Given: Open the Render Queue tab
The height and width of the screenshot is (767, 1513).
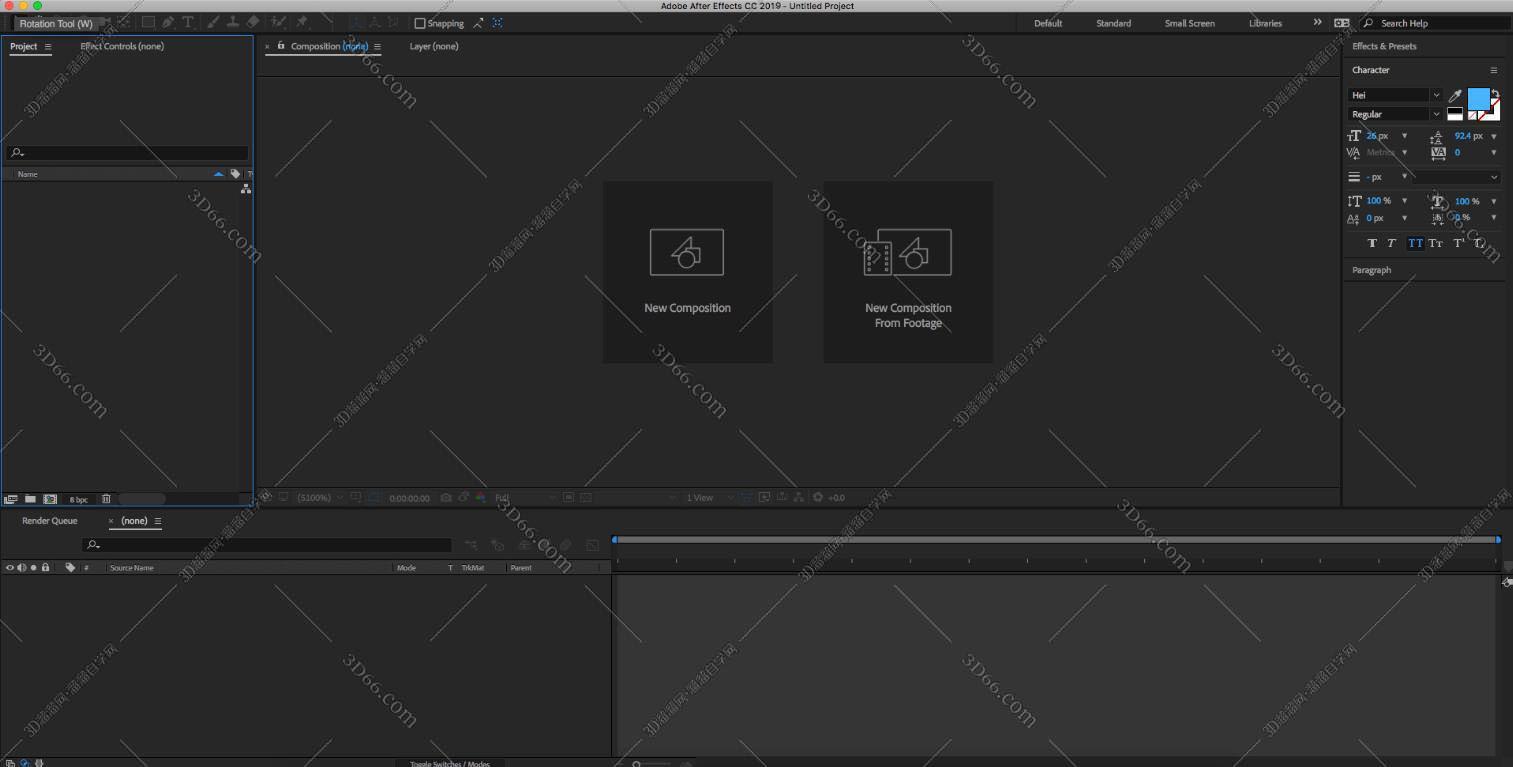Looking at the screenshot, I should (x=49, y=521).
